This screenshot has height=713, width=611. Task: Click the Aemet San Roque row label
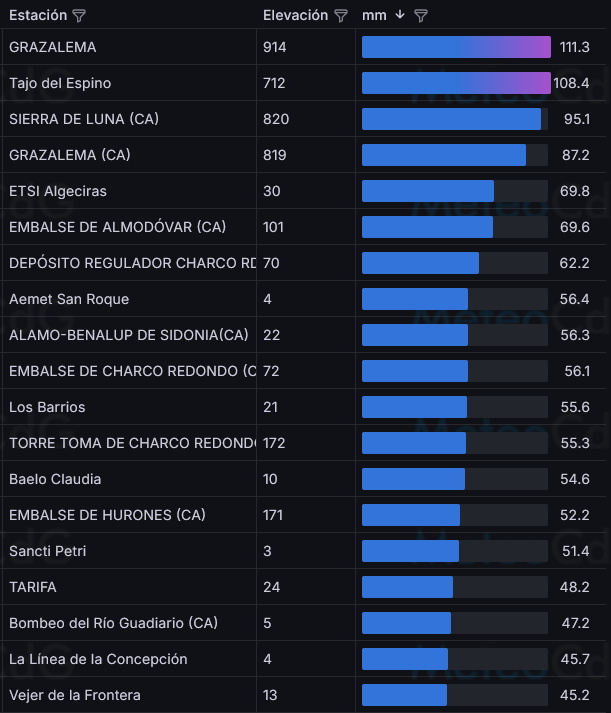coord(69,299)
